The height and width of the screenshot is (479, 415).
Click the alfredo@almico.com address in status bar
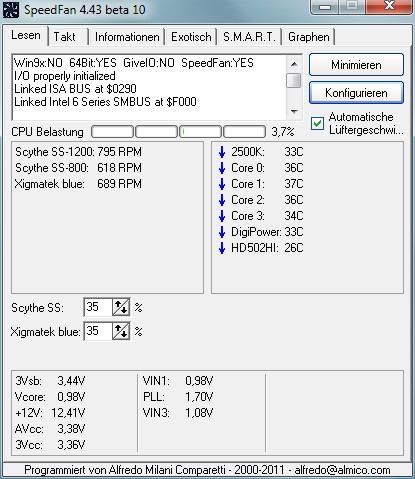[x=342, y=470]
